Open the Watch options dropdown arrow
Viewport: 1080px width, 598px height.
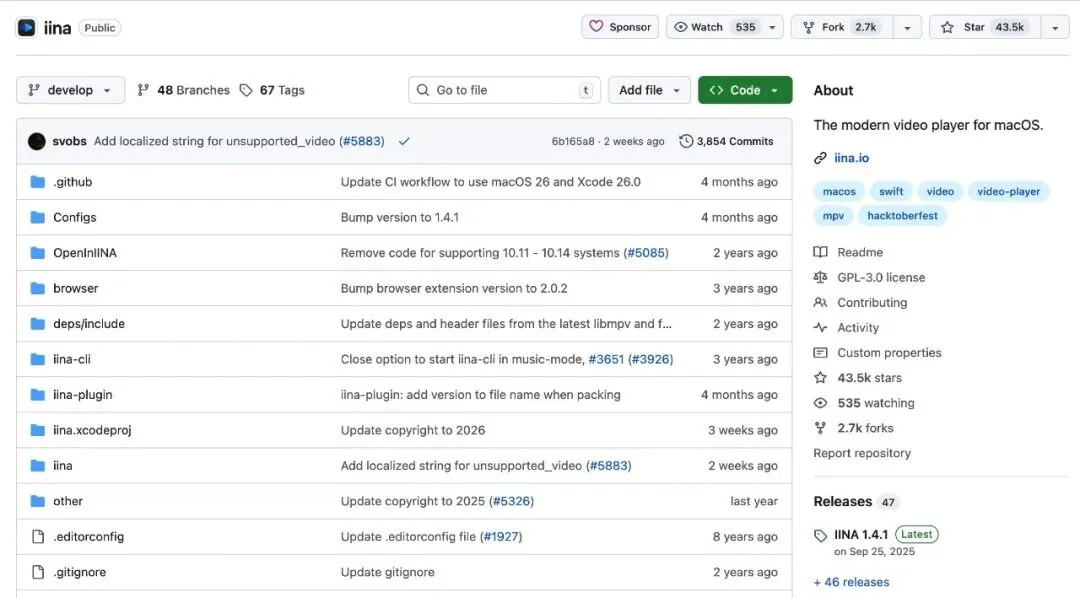click(772, 27)
